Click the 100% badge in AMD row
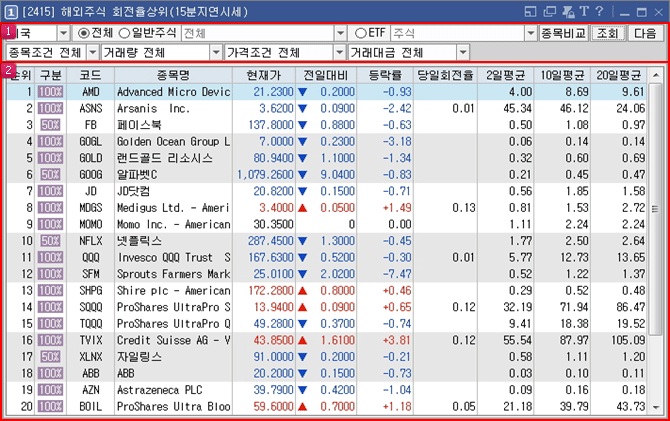The height and width of the screenshot is (421, 670). pyautogui.click(x=50, y=92)
